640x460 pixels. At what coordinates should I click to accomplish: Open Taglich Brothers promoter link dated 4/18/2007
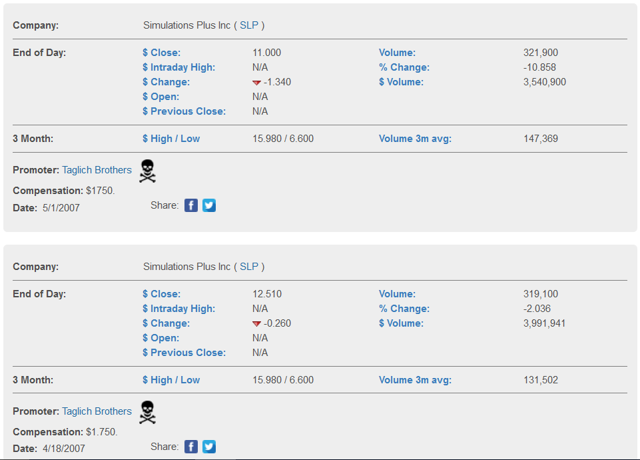tap(97, 411)
